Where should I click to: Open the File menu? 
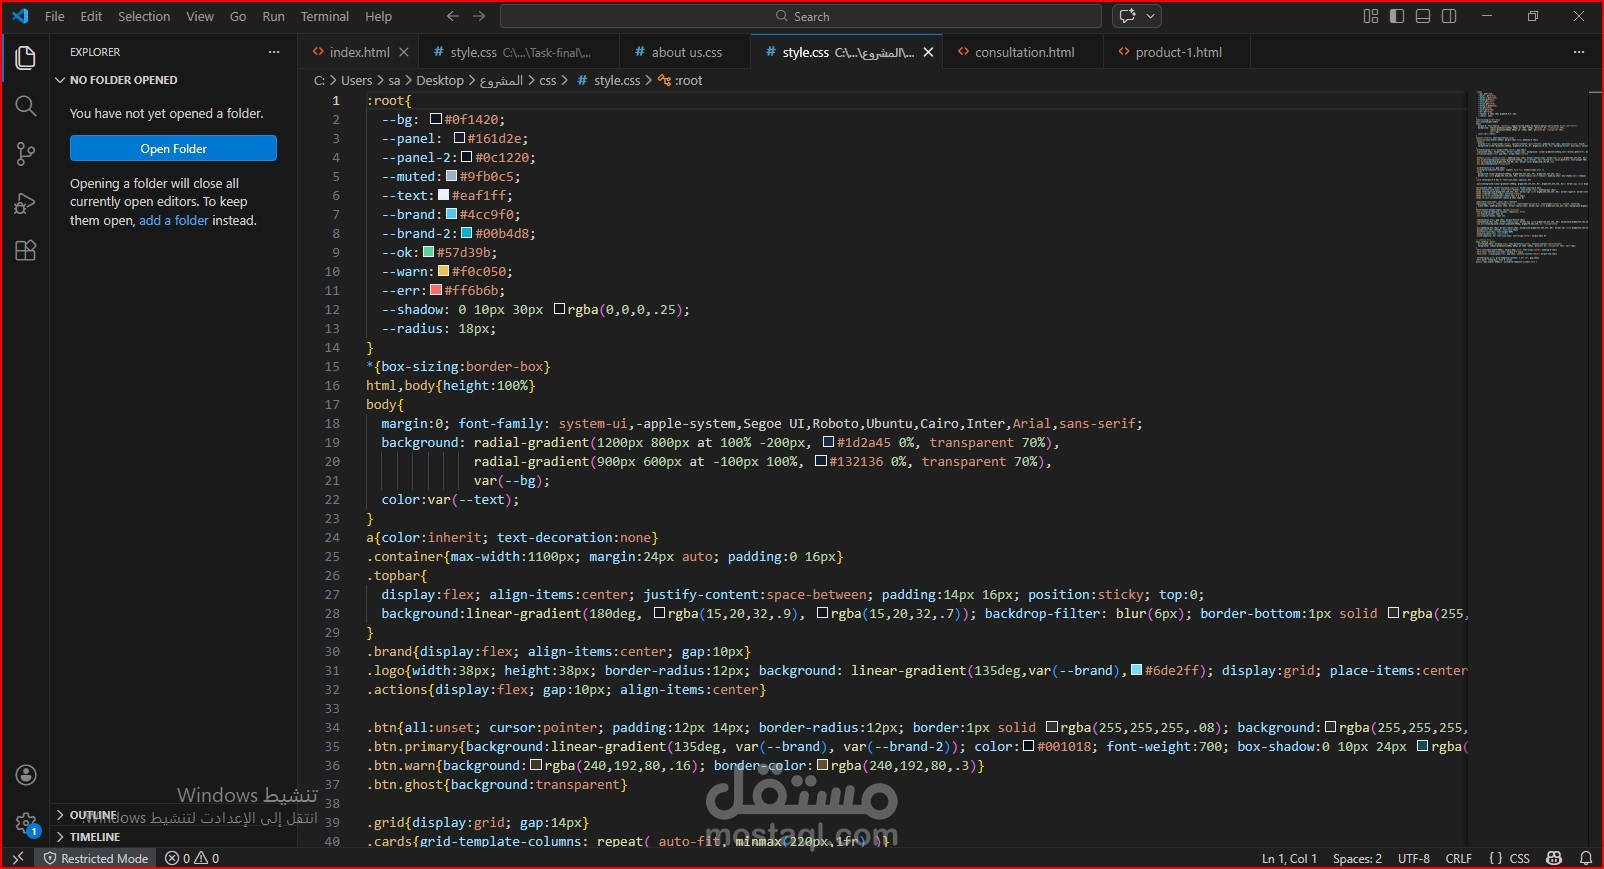(x=55, y=16)
